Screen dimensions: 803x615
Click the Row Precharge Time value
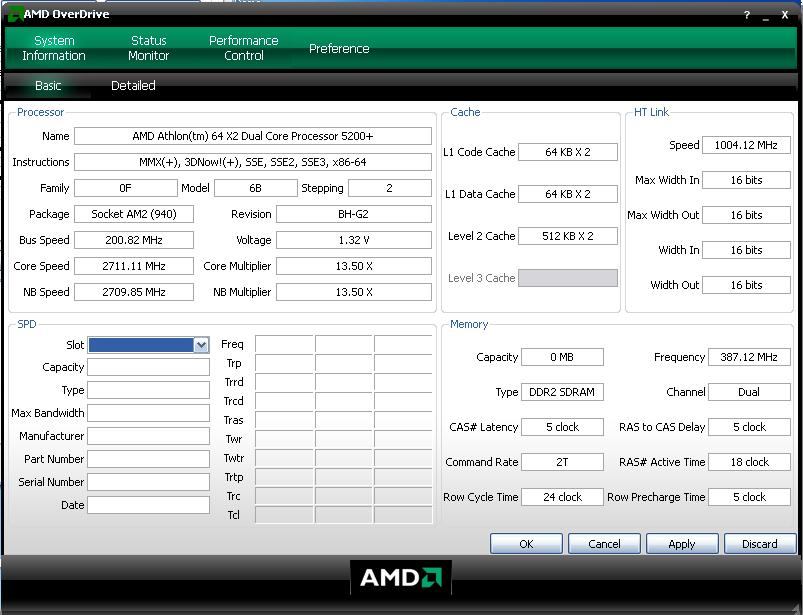coord(749,497)
